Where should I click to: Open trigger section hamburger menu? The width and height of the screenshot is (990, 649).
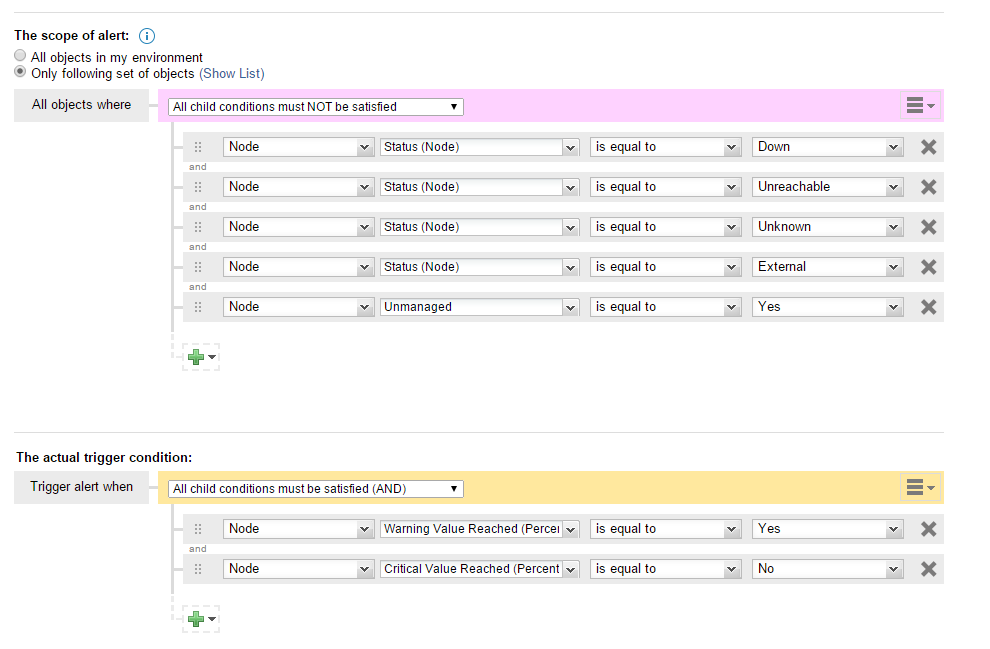tap(920, 487)
